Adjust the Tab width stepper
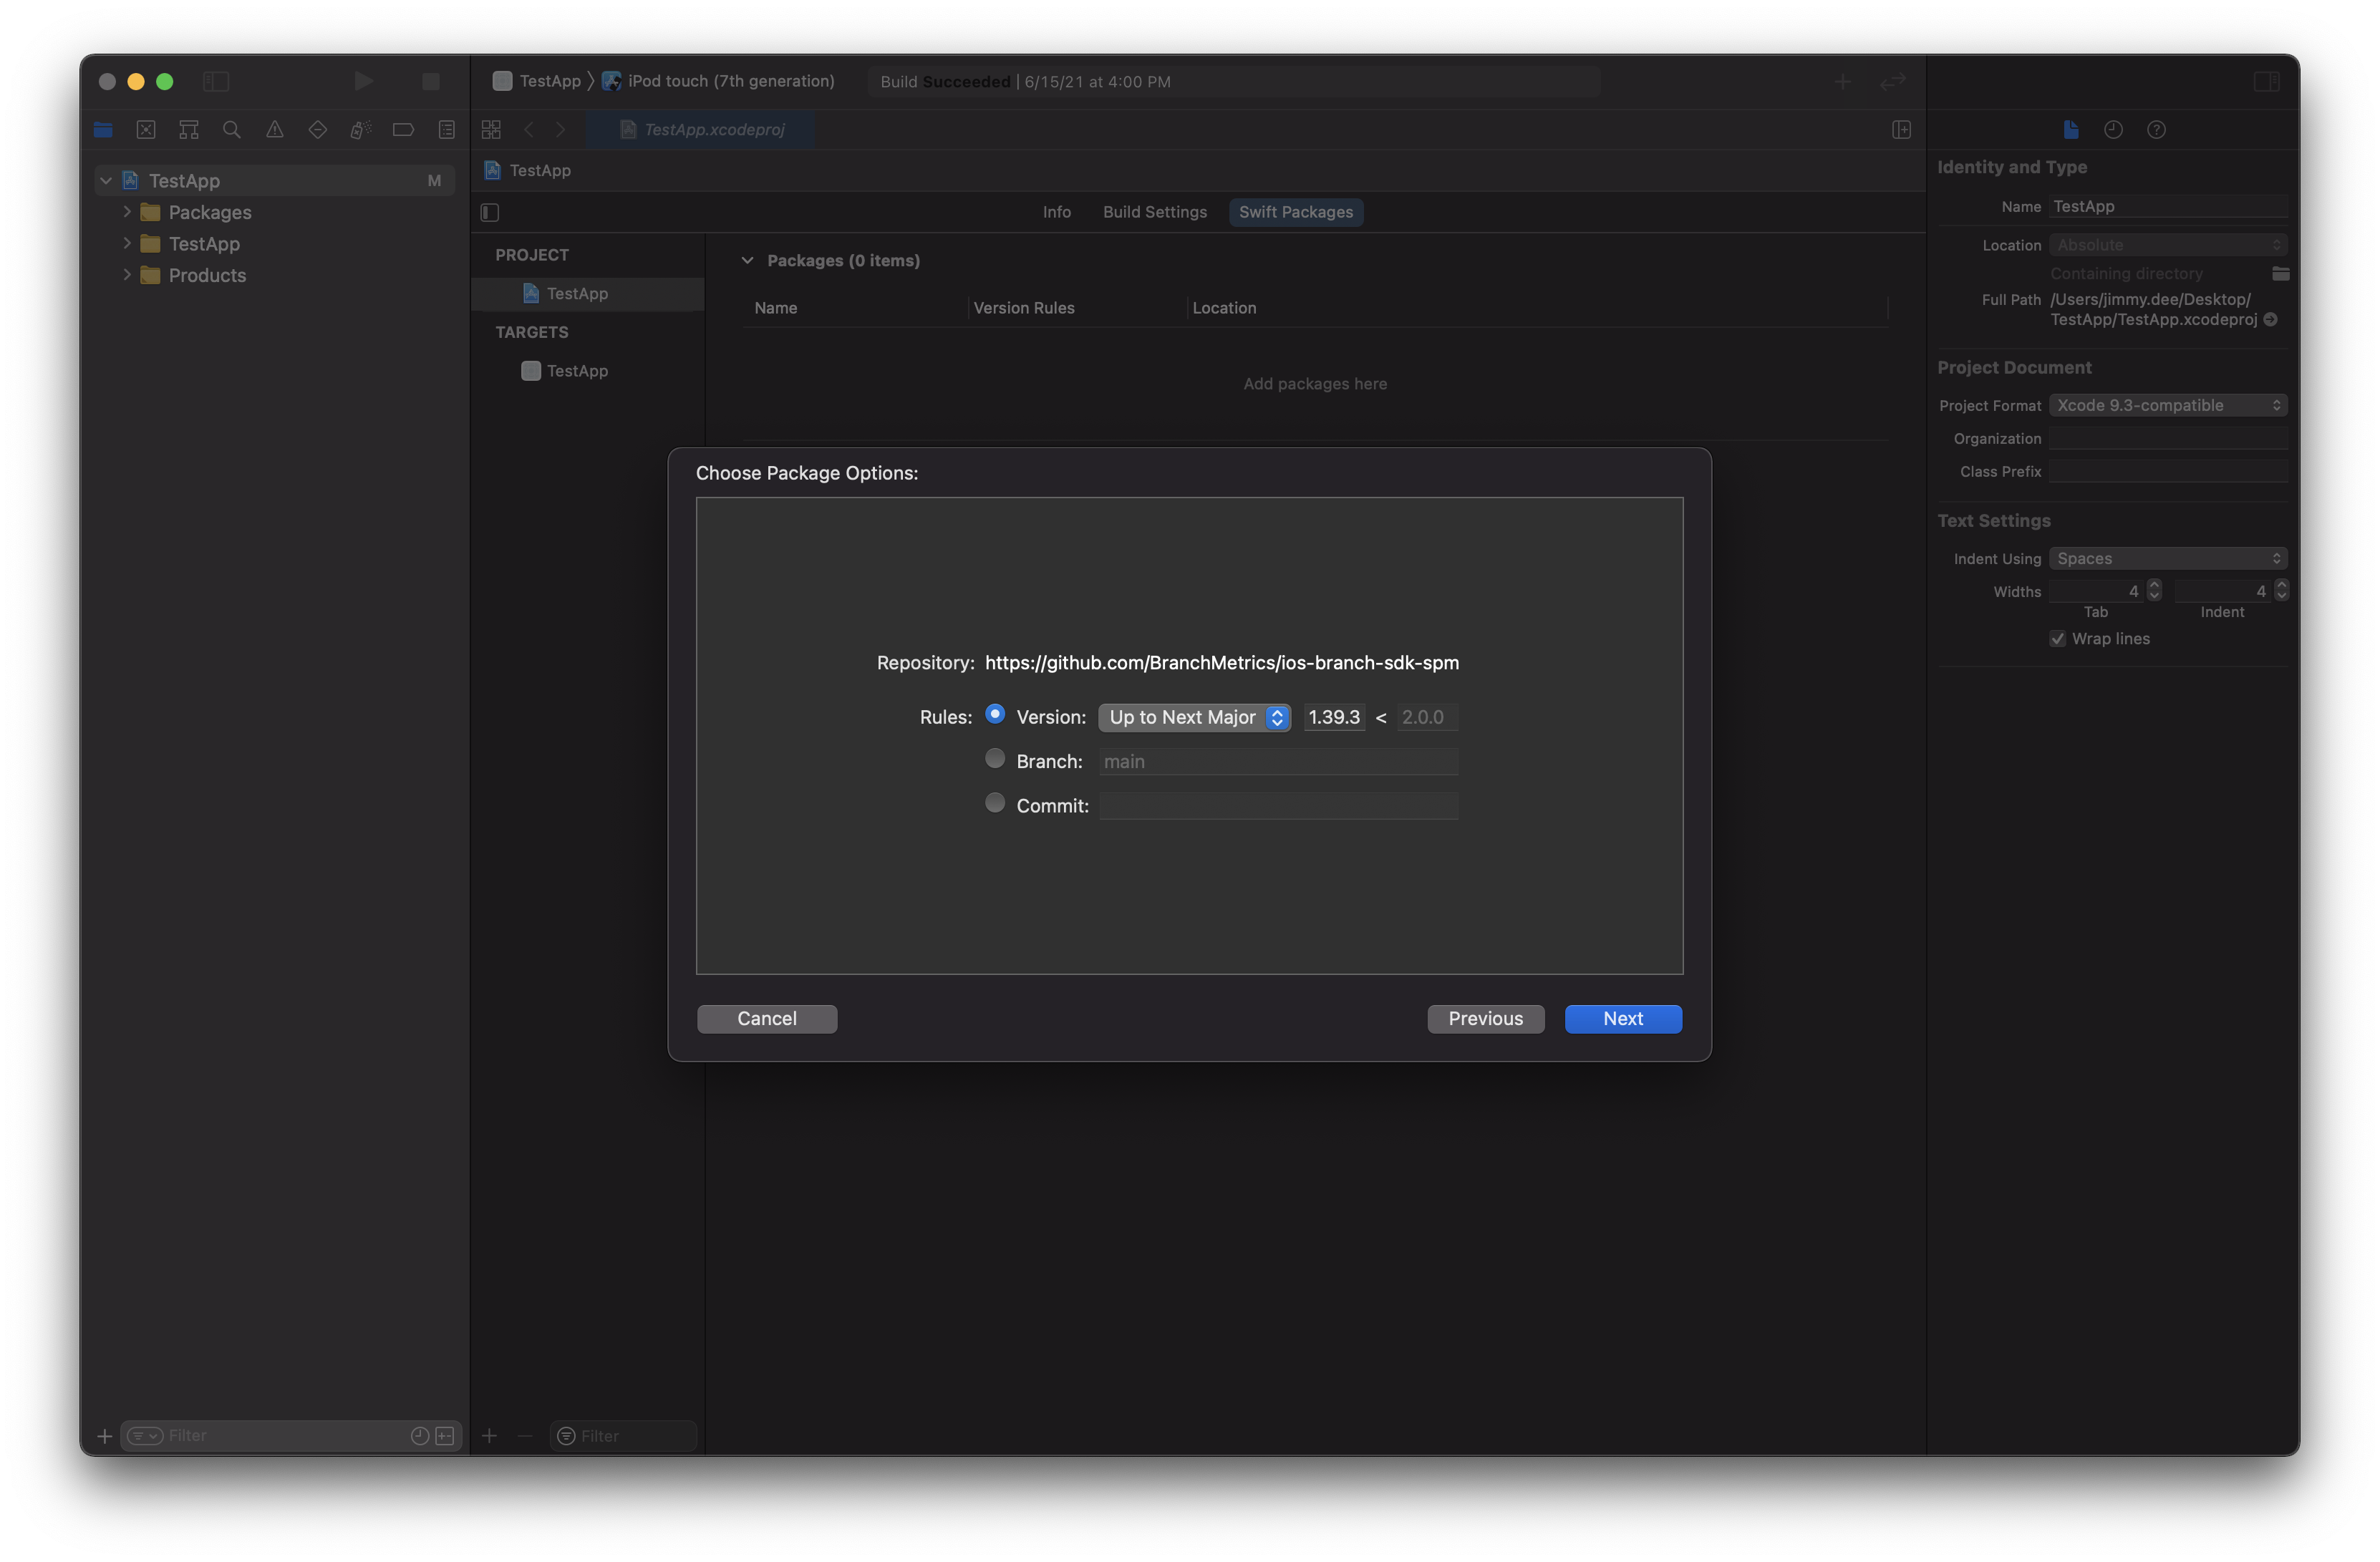The width and height of the screenshot is (2380, 1562). tap(2154, 591)
